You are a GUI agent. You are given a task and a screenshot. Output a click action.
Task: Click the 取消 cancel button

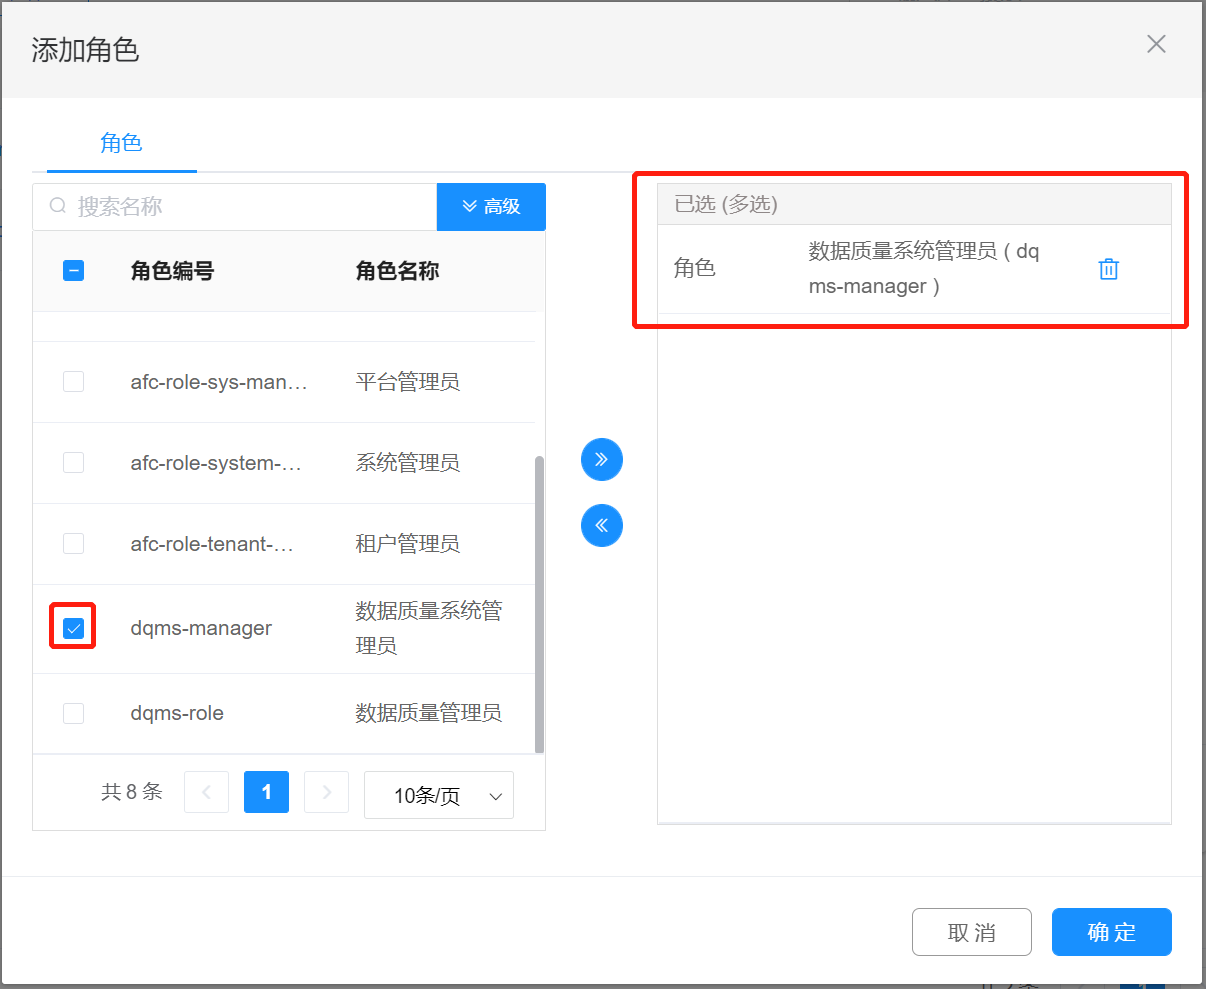971,932
